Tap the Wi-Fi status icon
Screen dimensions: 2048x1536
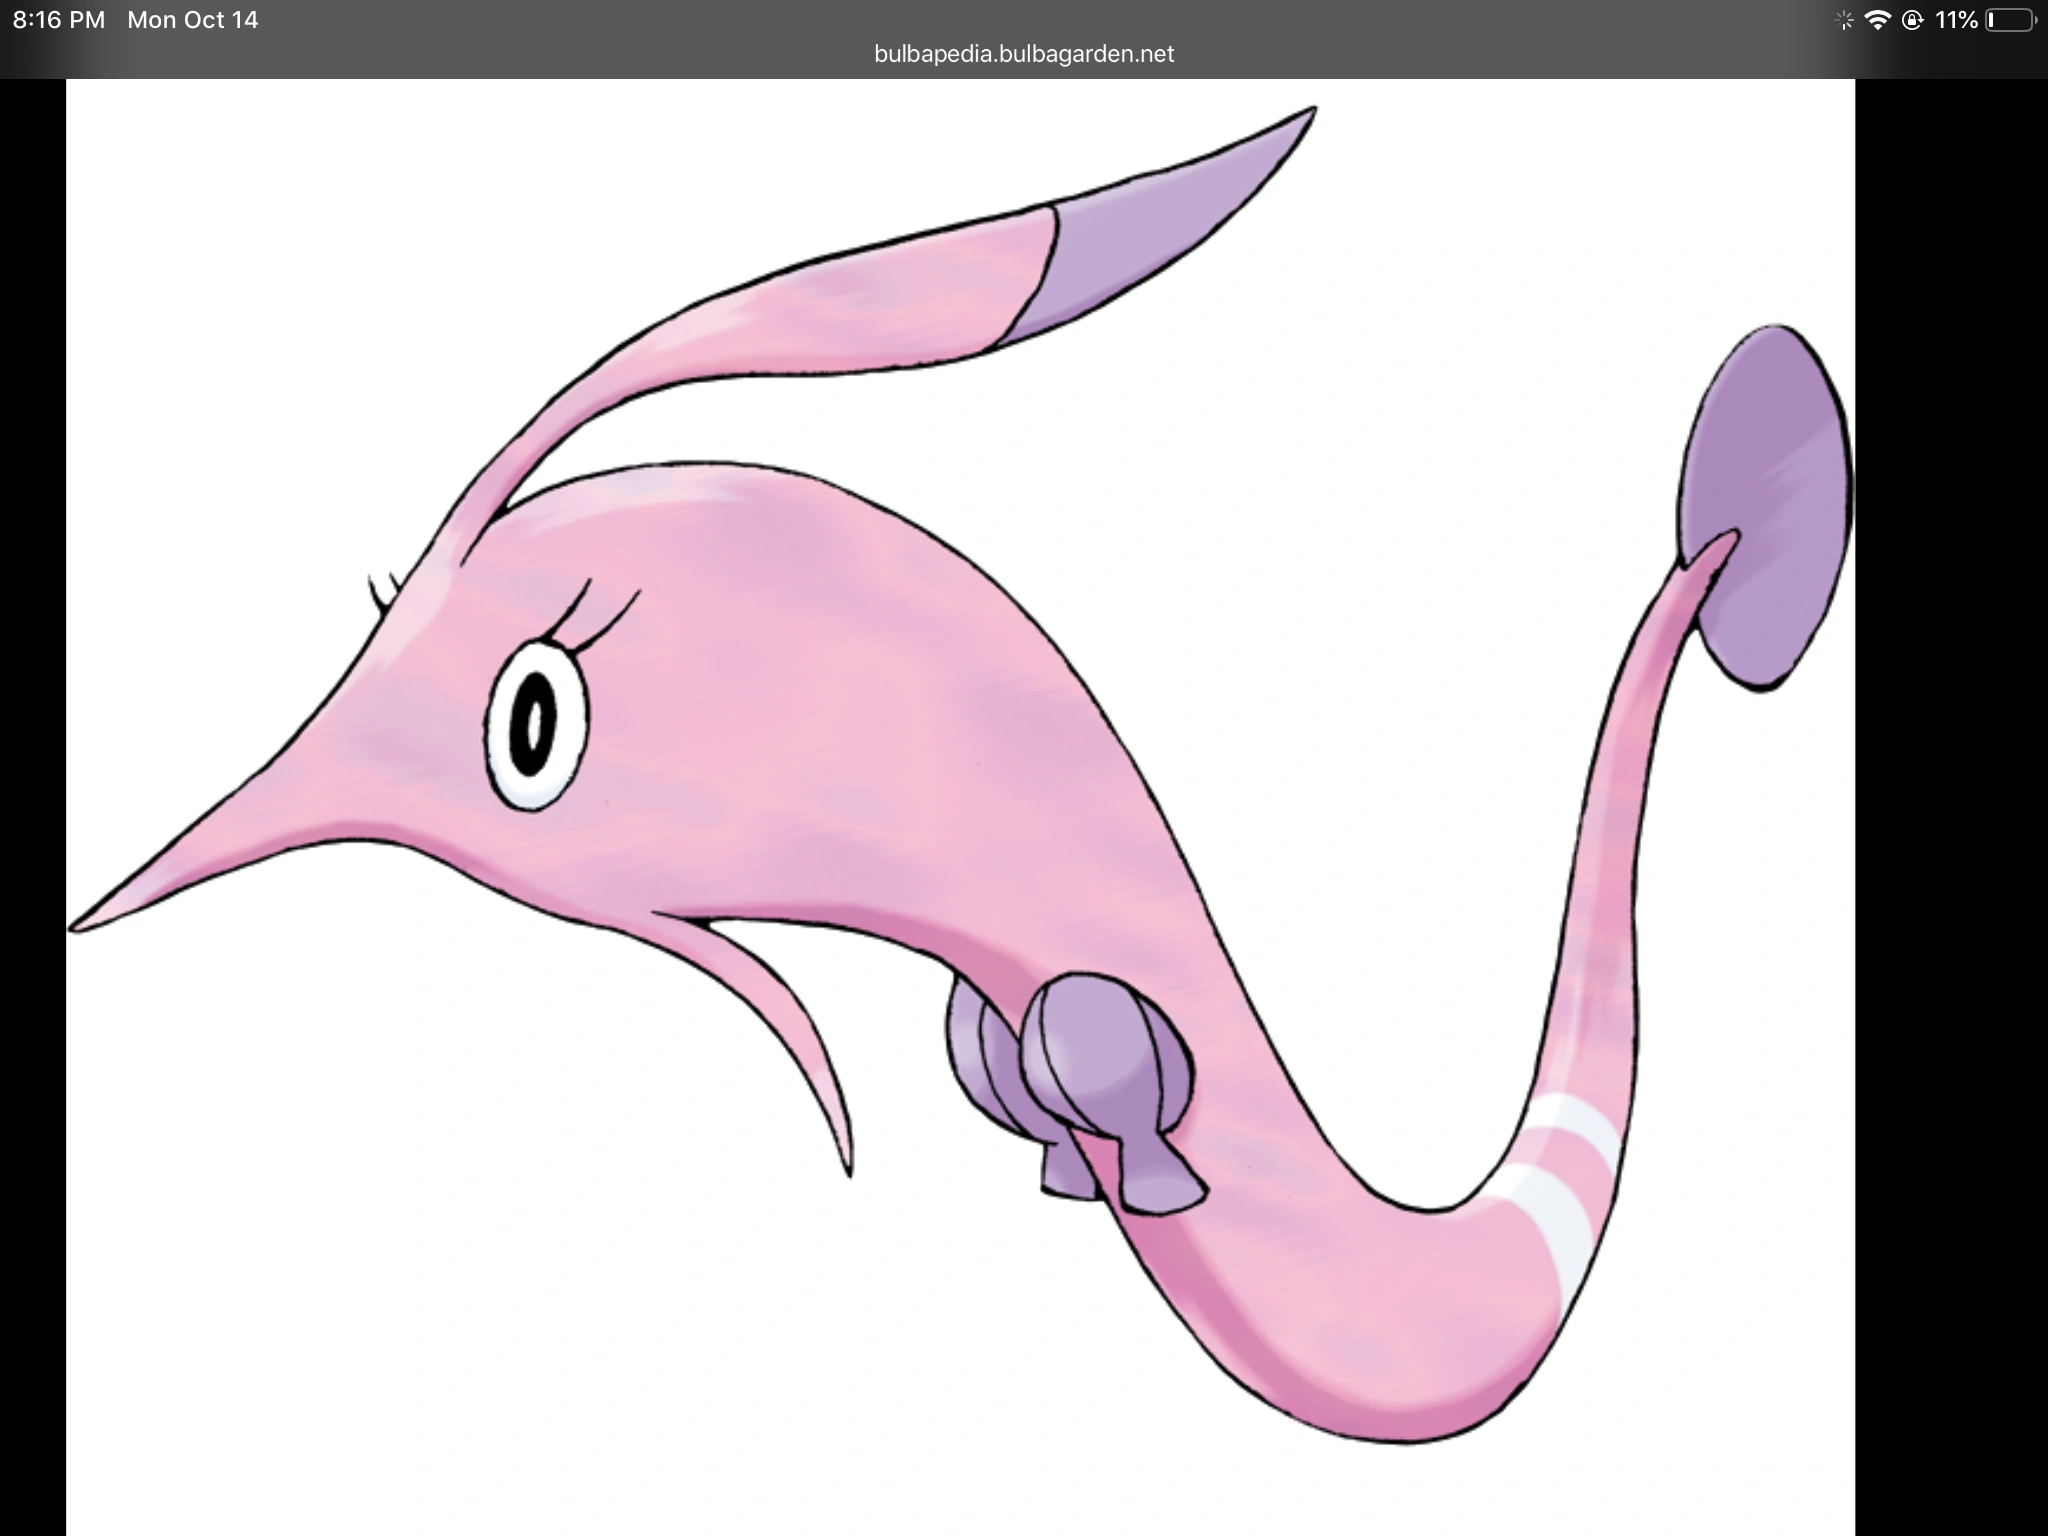tap(1877, 20)
